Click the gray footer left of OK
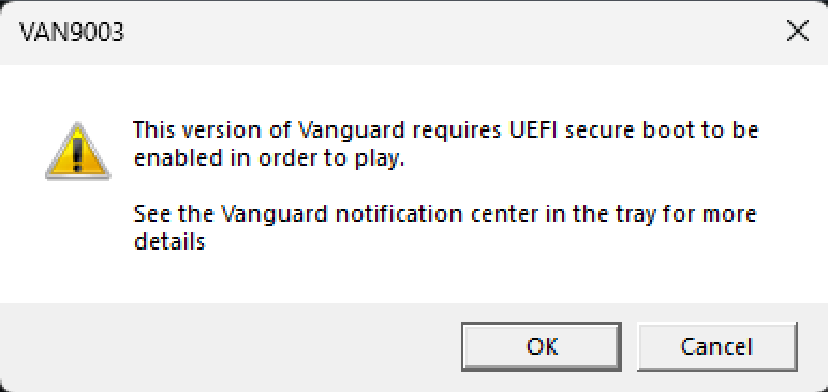828x392 pixels. 232,347
